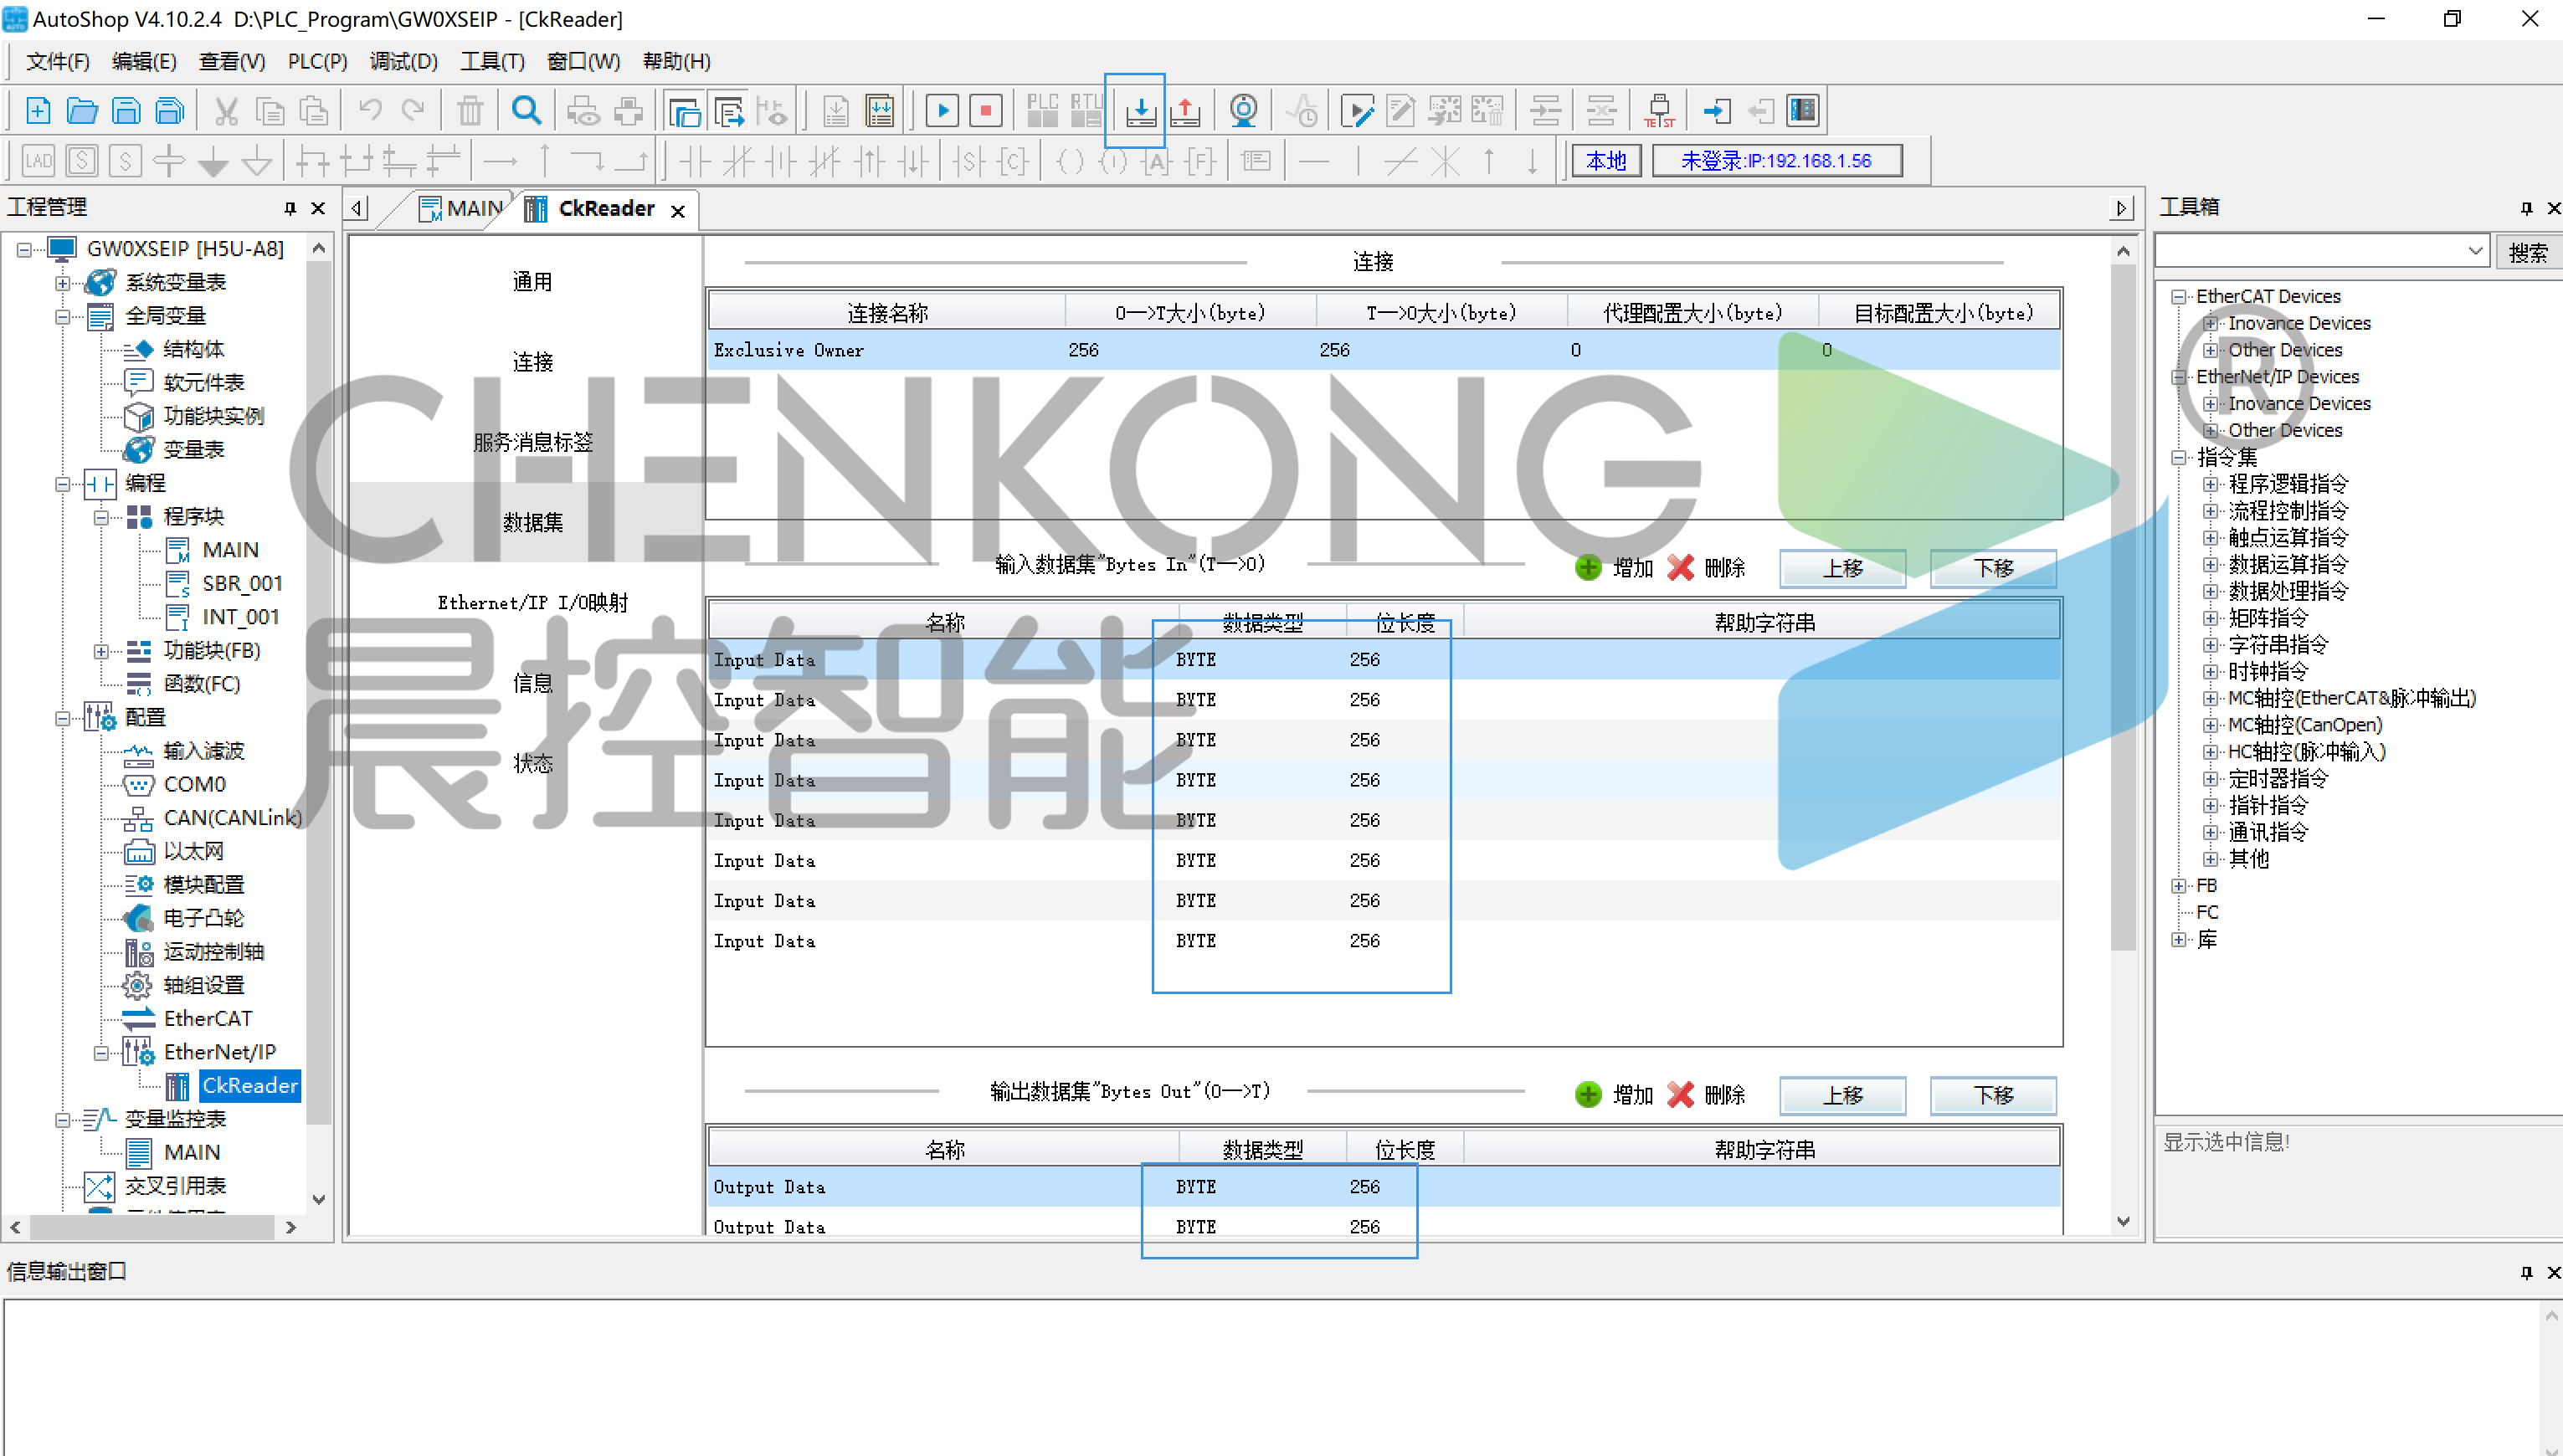This screenshot has height=1456, width=2563.
Task: Expand the 通讯指令 instruction group
Action: click(2210, 833)
